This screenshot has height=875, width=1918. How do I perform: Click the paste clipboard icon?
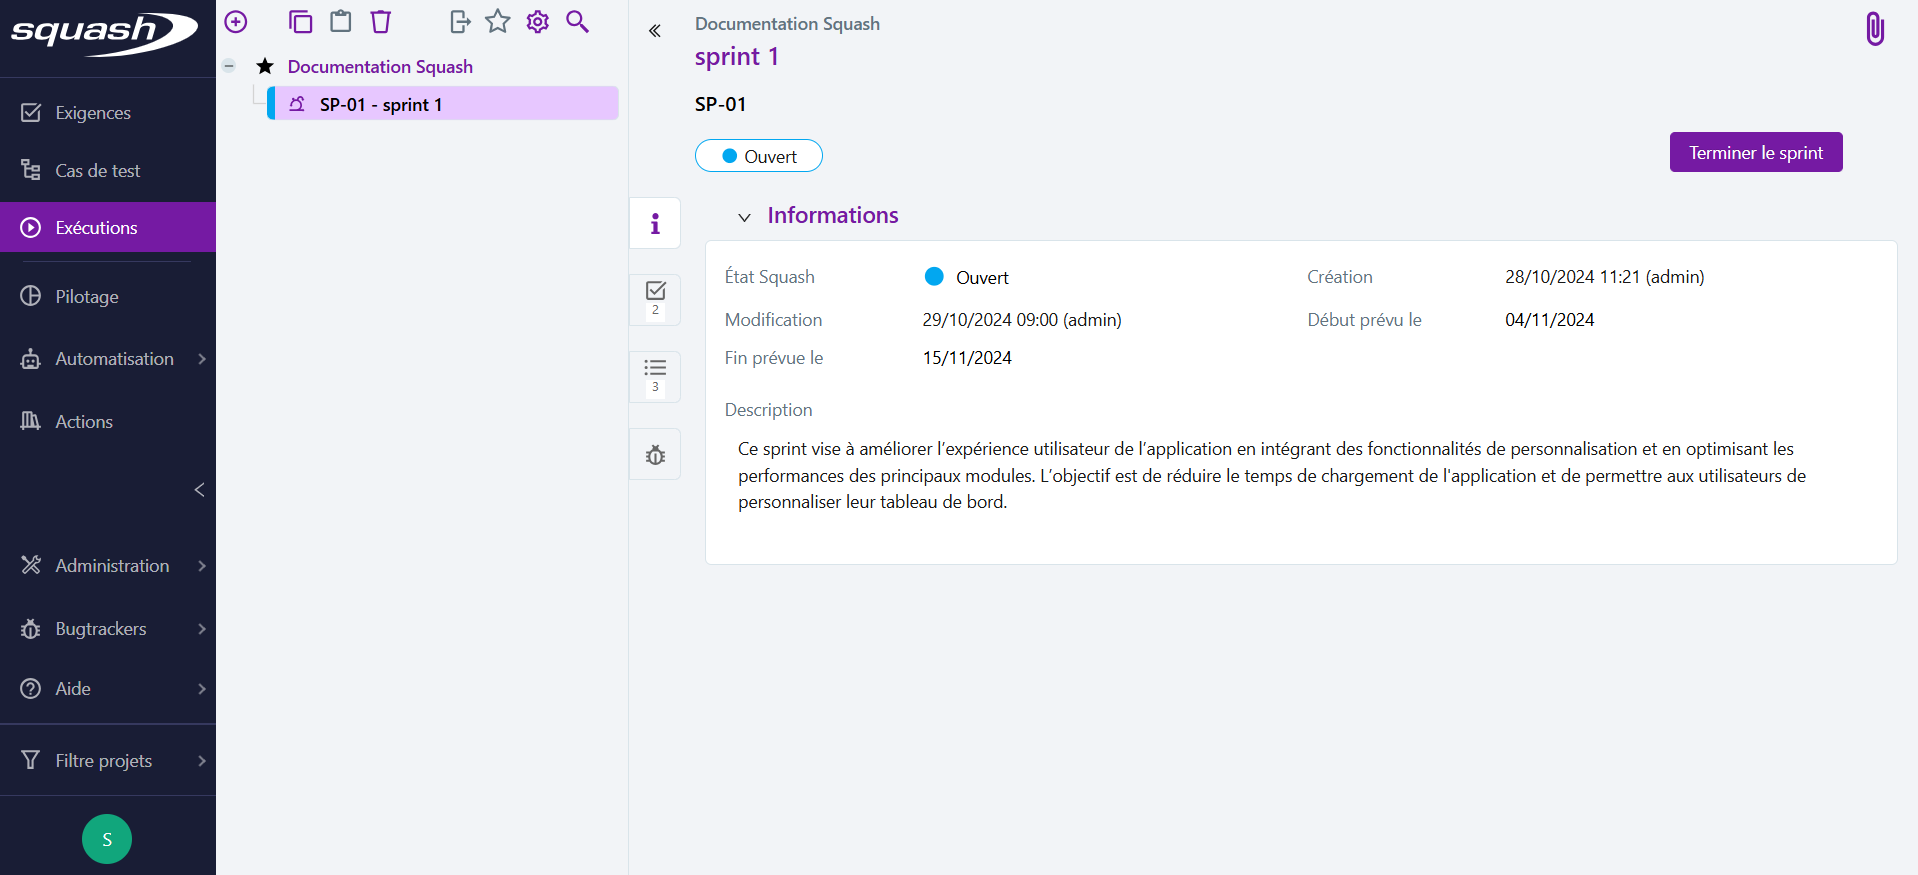click(341, 21)
